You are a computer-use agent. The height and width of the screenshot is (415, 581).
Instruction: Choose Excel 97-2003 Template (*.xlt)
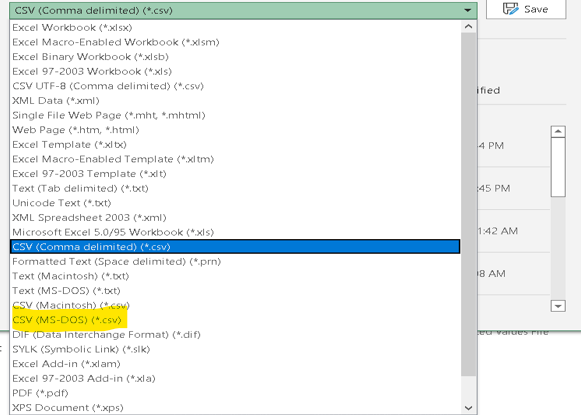coord(235,174)
